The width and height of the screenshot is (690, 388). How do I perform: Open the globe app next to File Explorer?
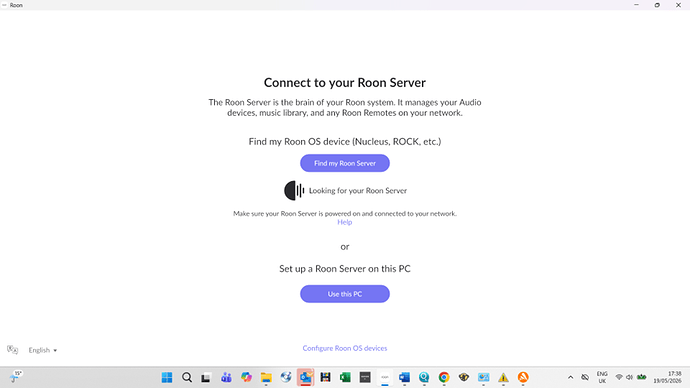[x=286, y=377]
